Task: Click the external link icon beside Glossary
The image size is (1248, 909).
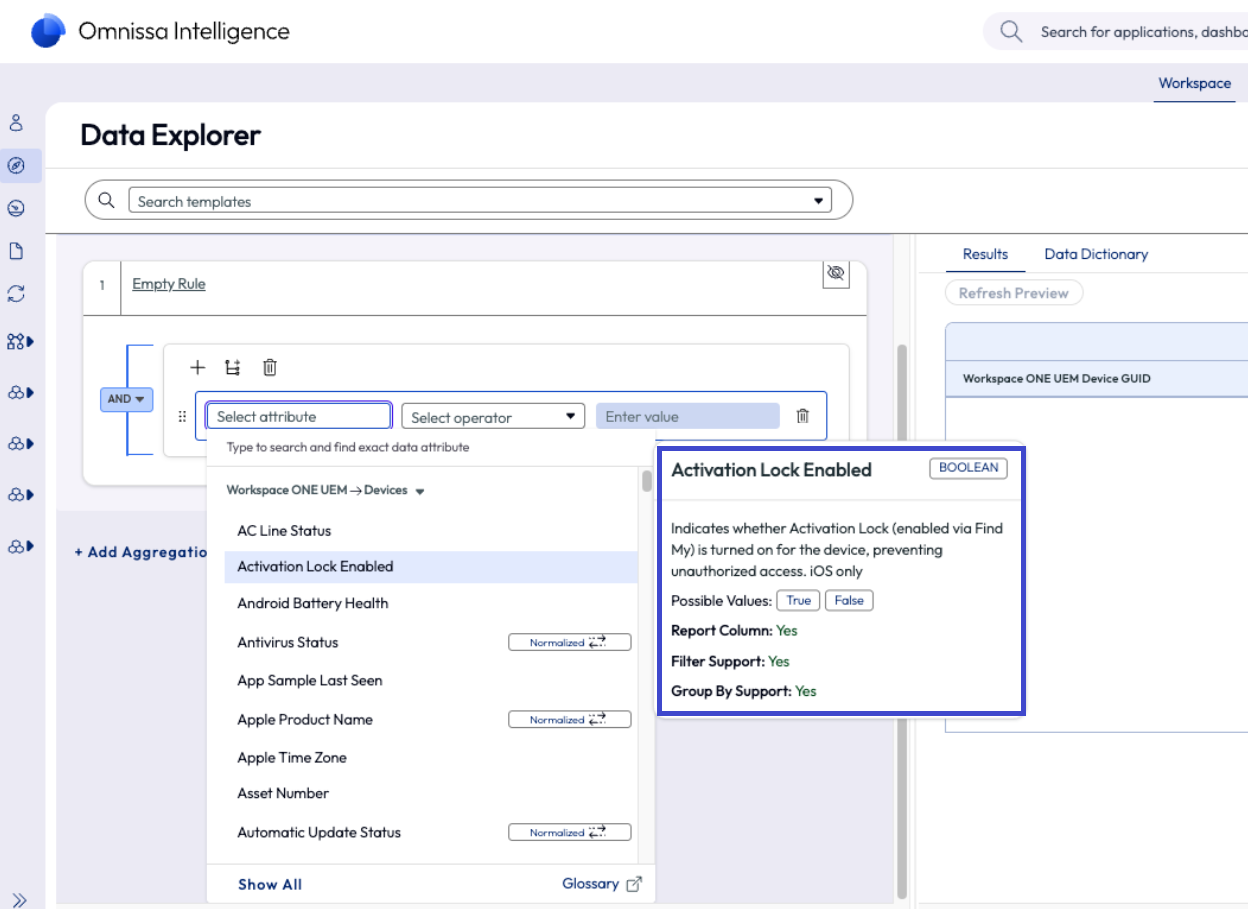Action: (633, 884)
